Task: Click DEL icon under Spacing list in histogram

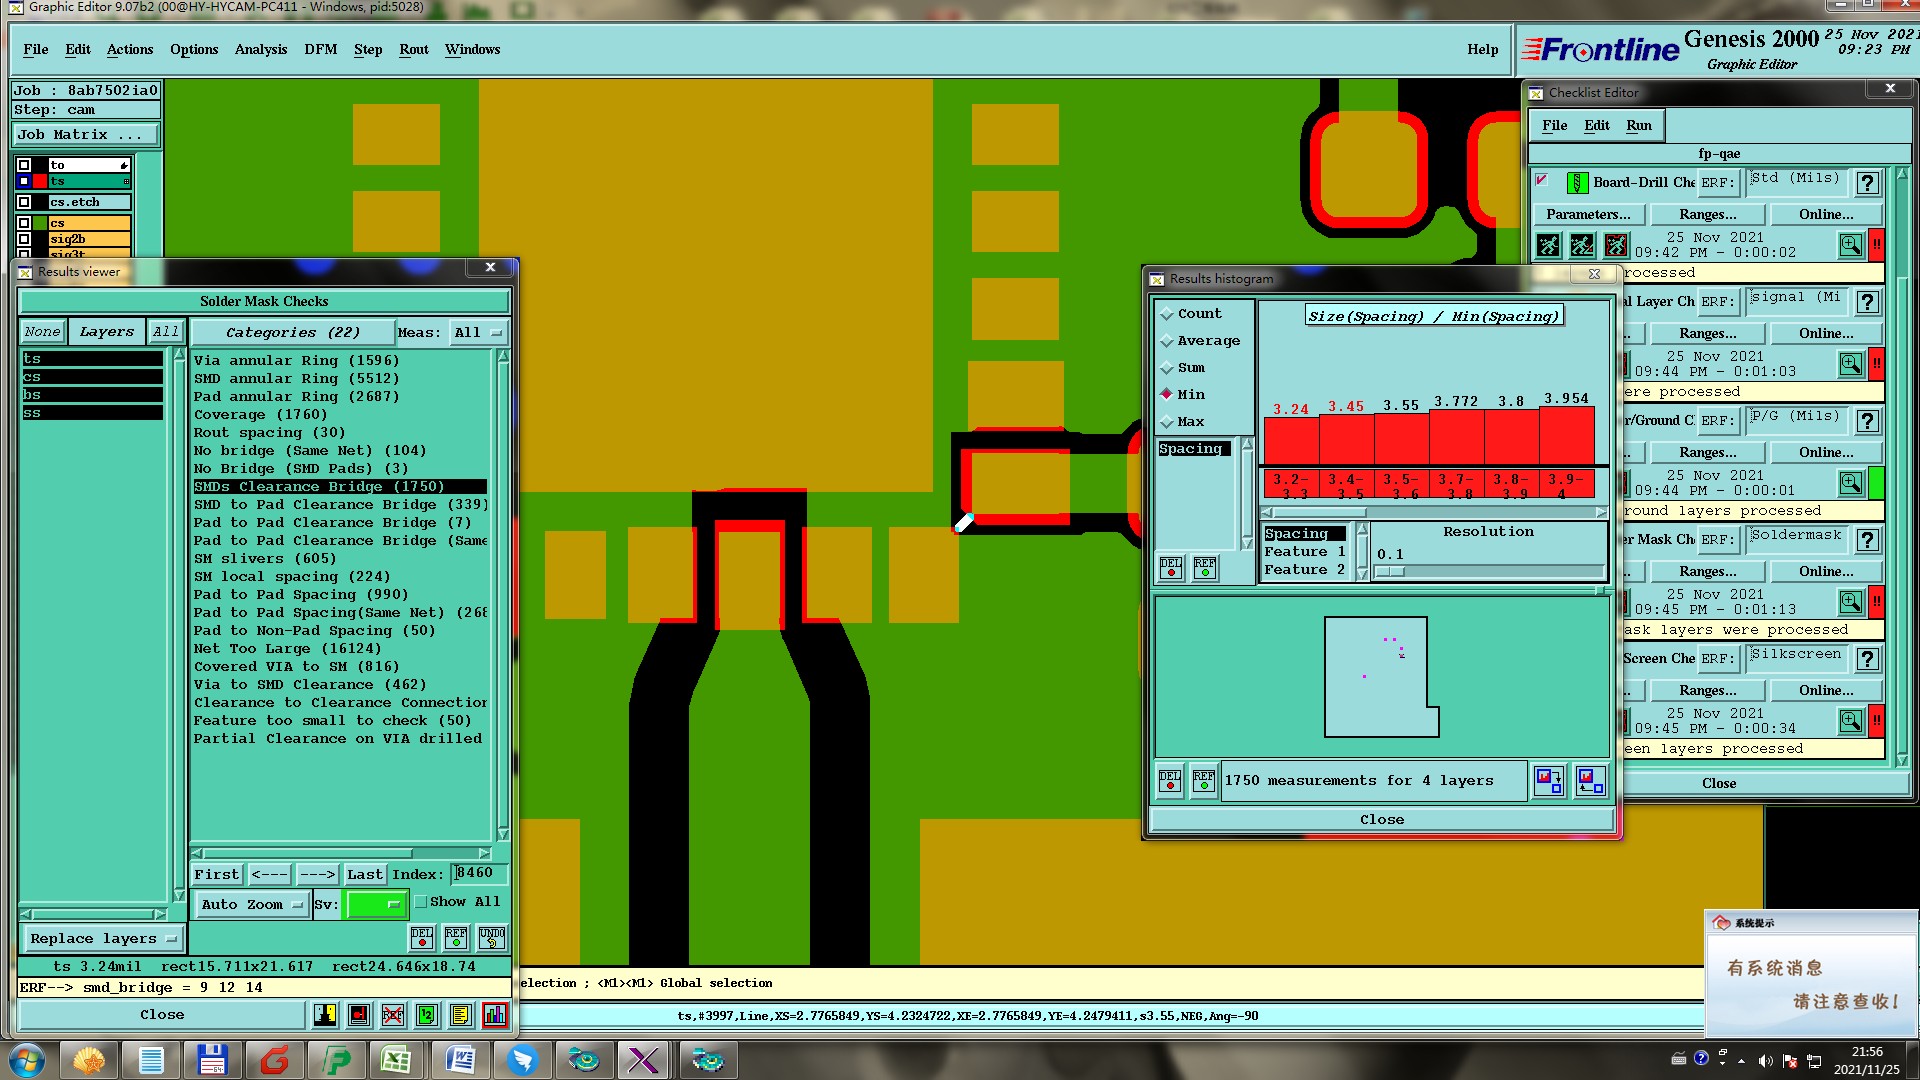Action: coord(1171,567)
